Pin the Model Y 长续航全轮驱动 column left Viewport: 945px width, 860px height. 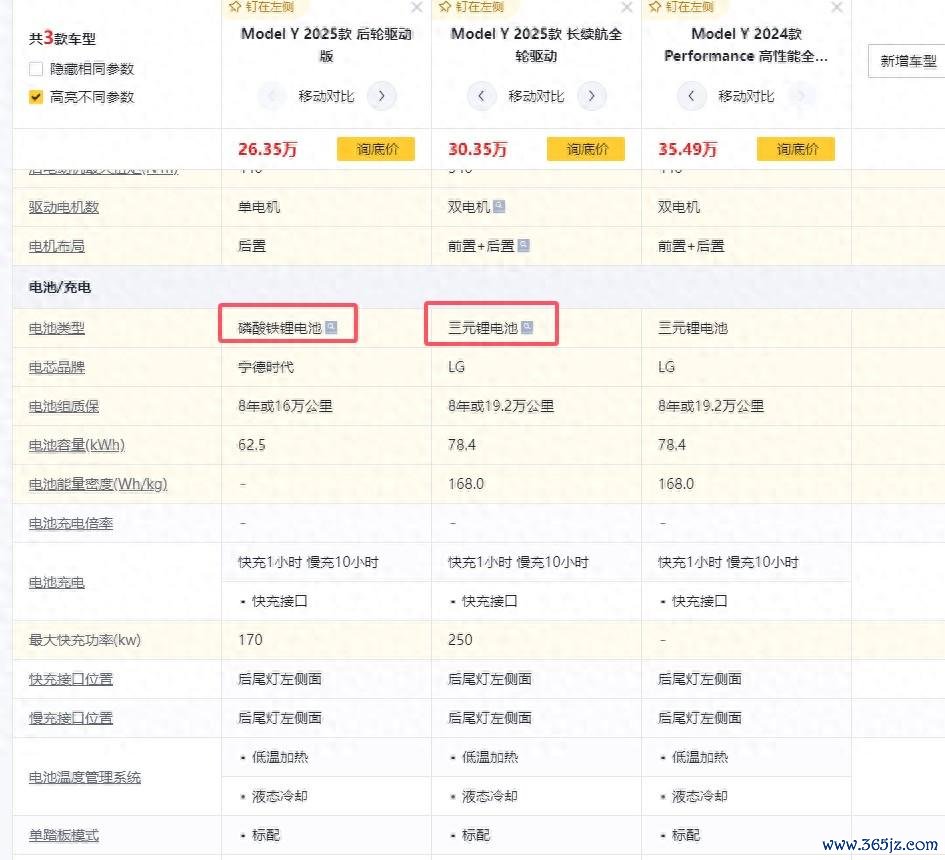pos(471,7)
